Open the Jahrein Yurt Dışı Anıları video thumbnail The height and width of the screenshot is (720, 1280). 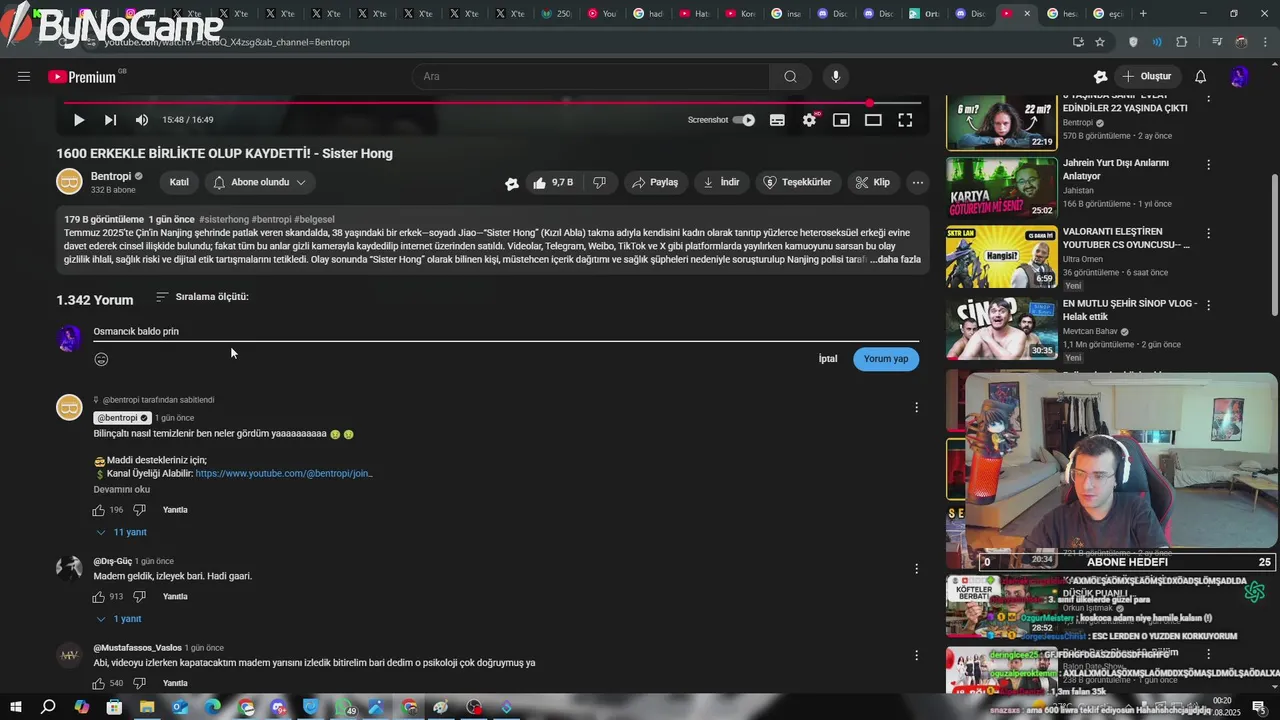click(x=1002, y=188)
